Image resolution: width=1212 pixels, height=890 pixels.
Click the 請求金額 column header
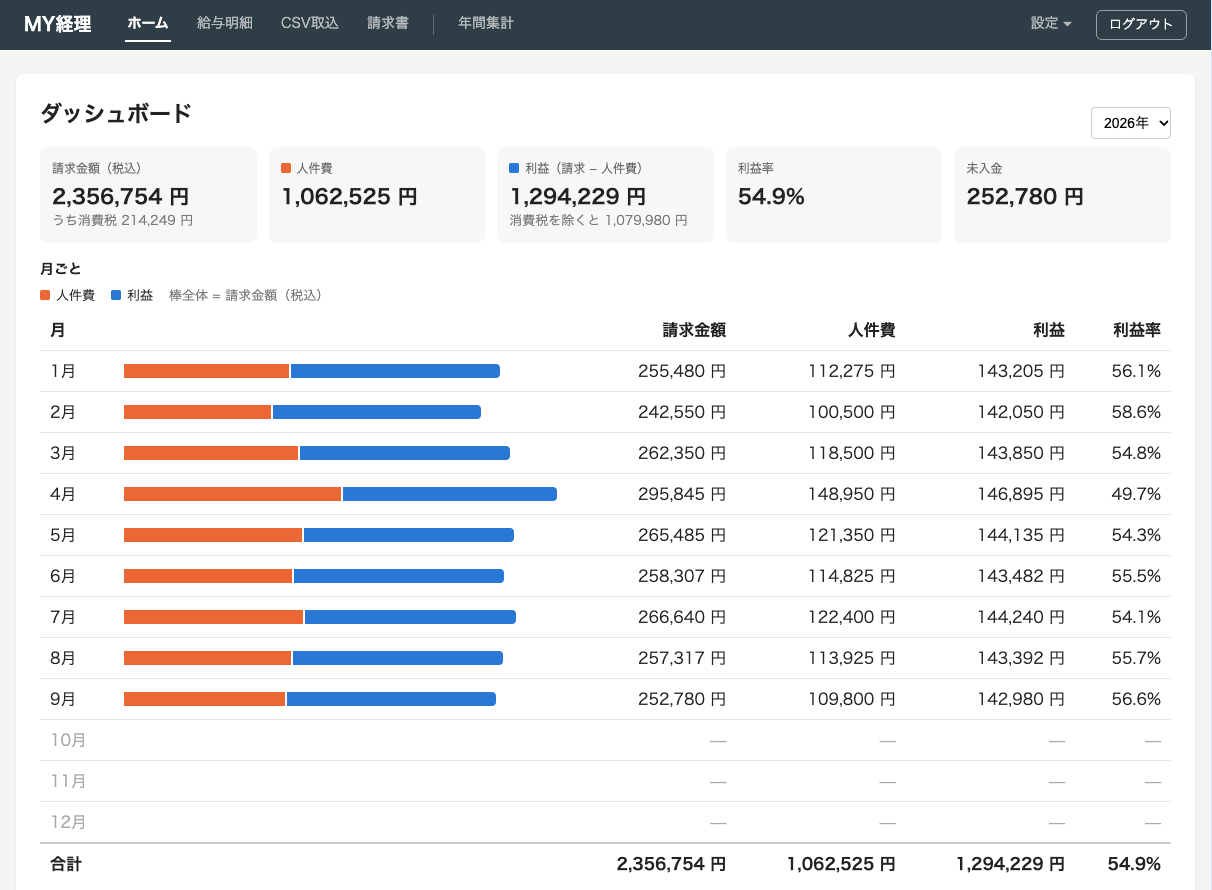point(694,330)
